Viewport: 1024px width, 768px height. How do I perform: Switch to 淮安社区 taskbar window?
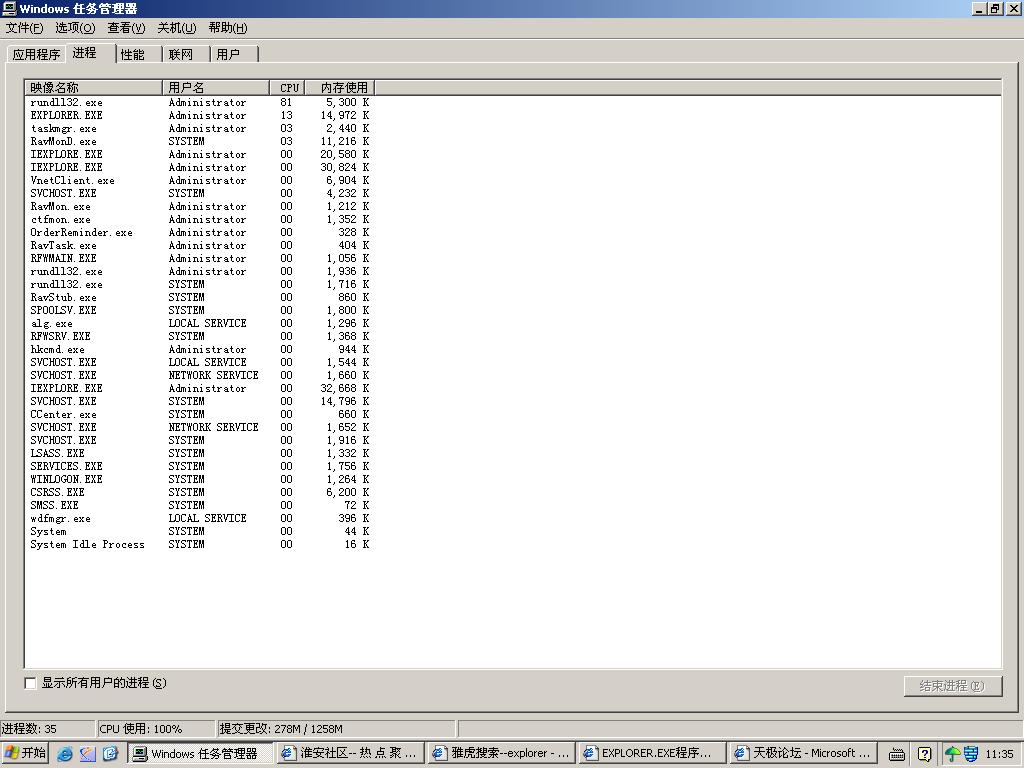pos(351,753)
